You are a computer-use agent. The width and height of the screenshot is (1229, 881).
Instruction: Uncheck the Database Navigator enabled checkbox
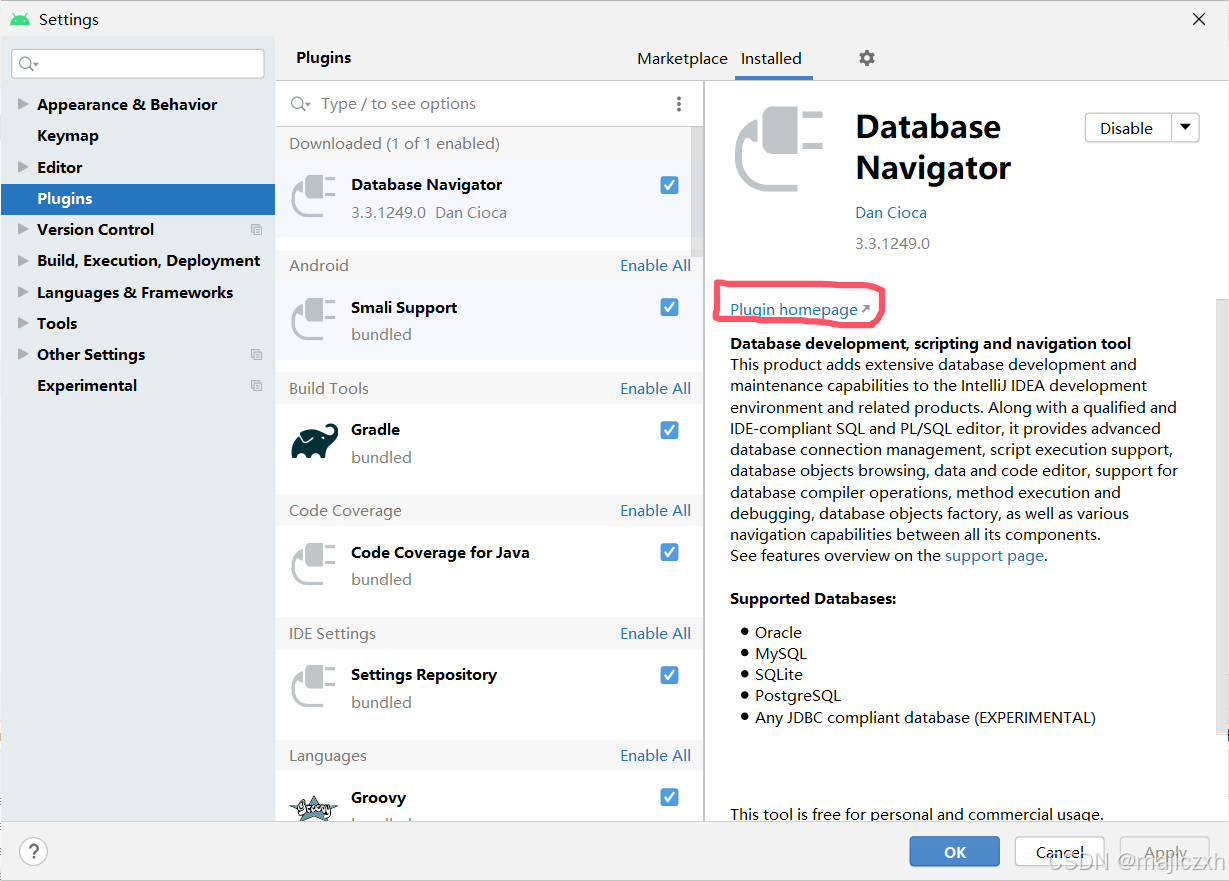[x=669, y=185]
